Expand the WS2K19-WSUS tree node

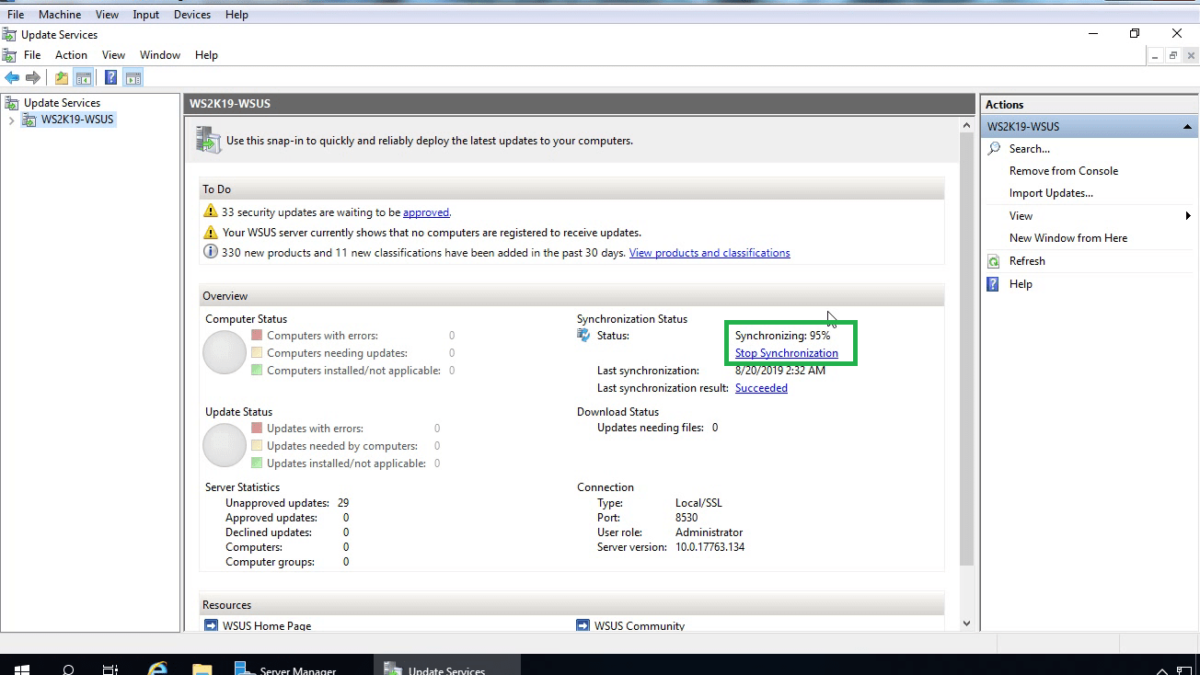[11, 120]
